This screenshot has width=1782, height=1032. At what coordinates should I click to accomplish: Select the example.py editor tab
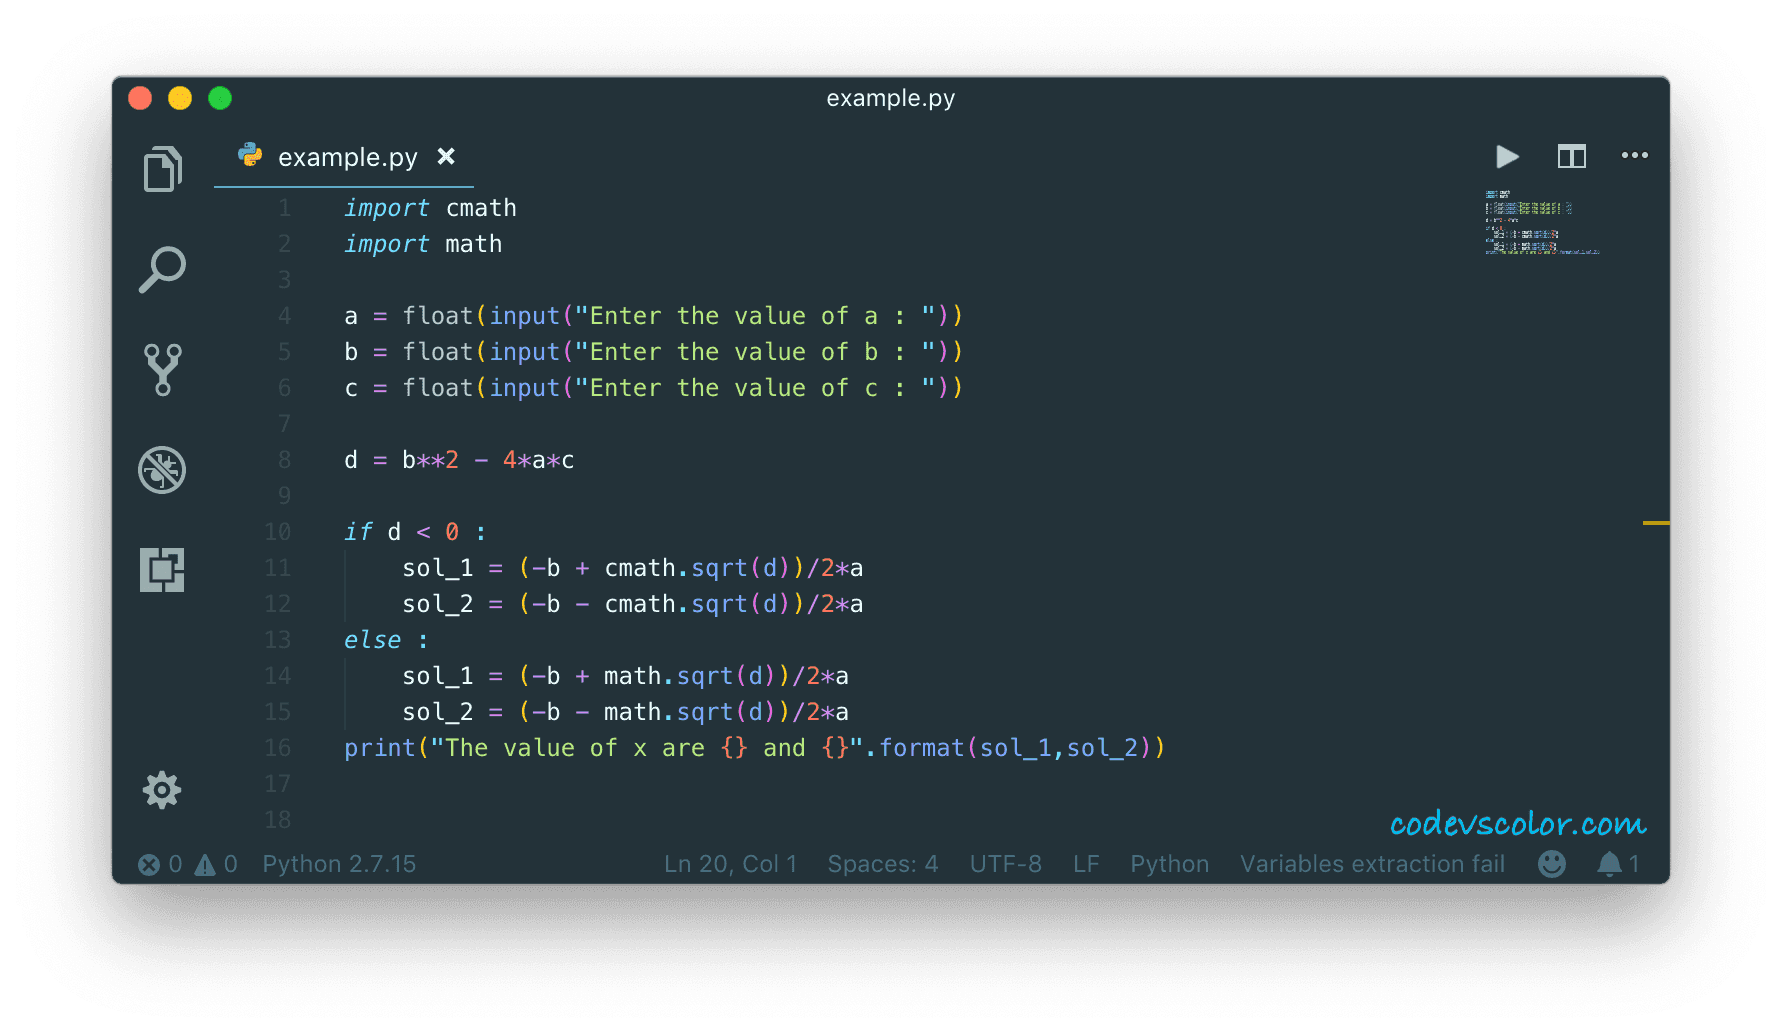click(347, 157)
